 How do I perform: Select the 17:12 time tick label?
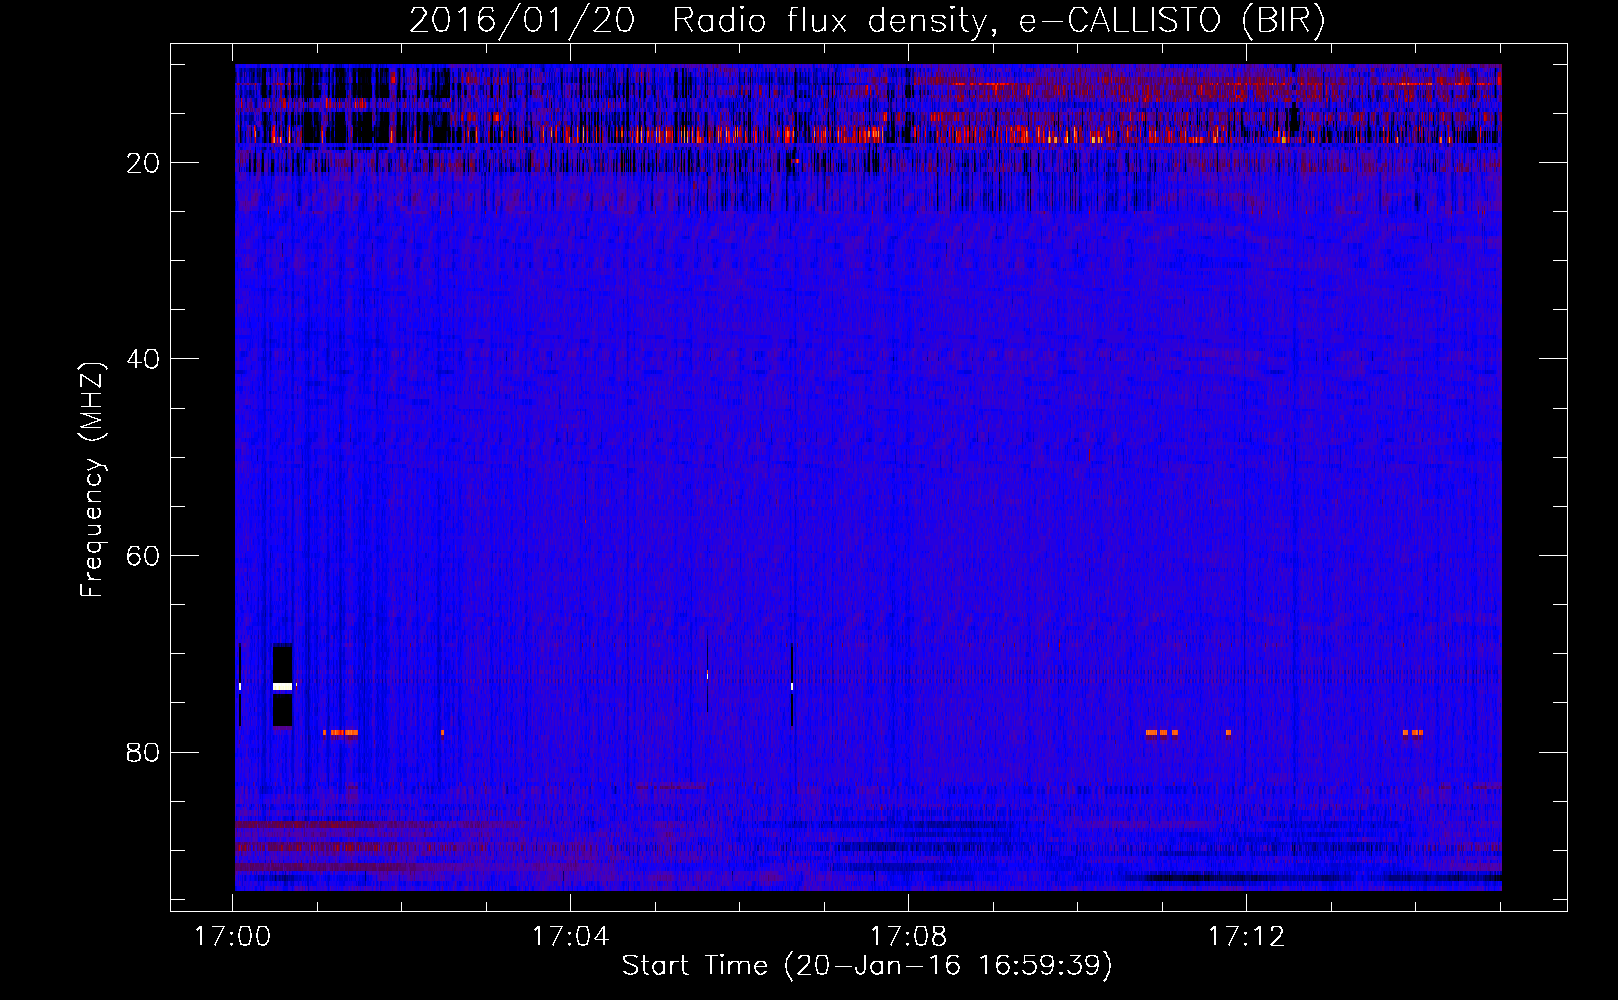coord(1246,937)
